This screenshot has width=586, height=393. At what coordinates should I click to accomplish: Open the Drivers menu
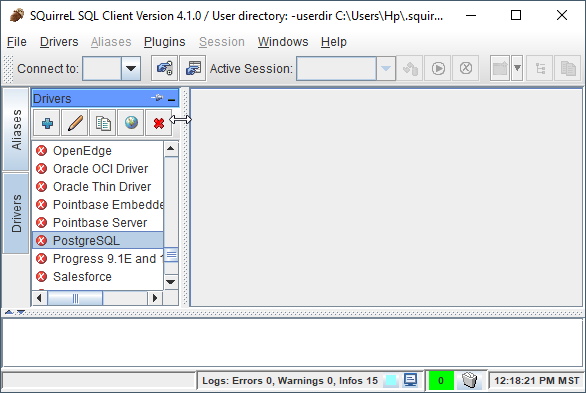(x=59, y=42)
